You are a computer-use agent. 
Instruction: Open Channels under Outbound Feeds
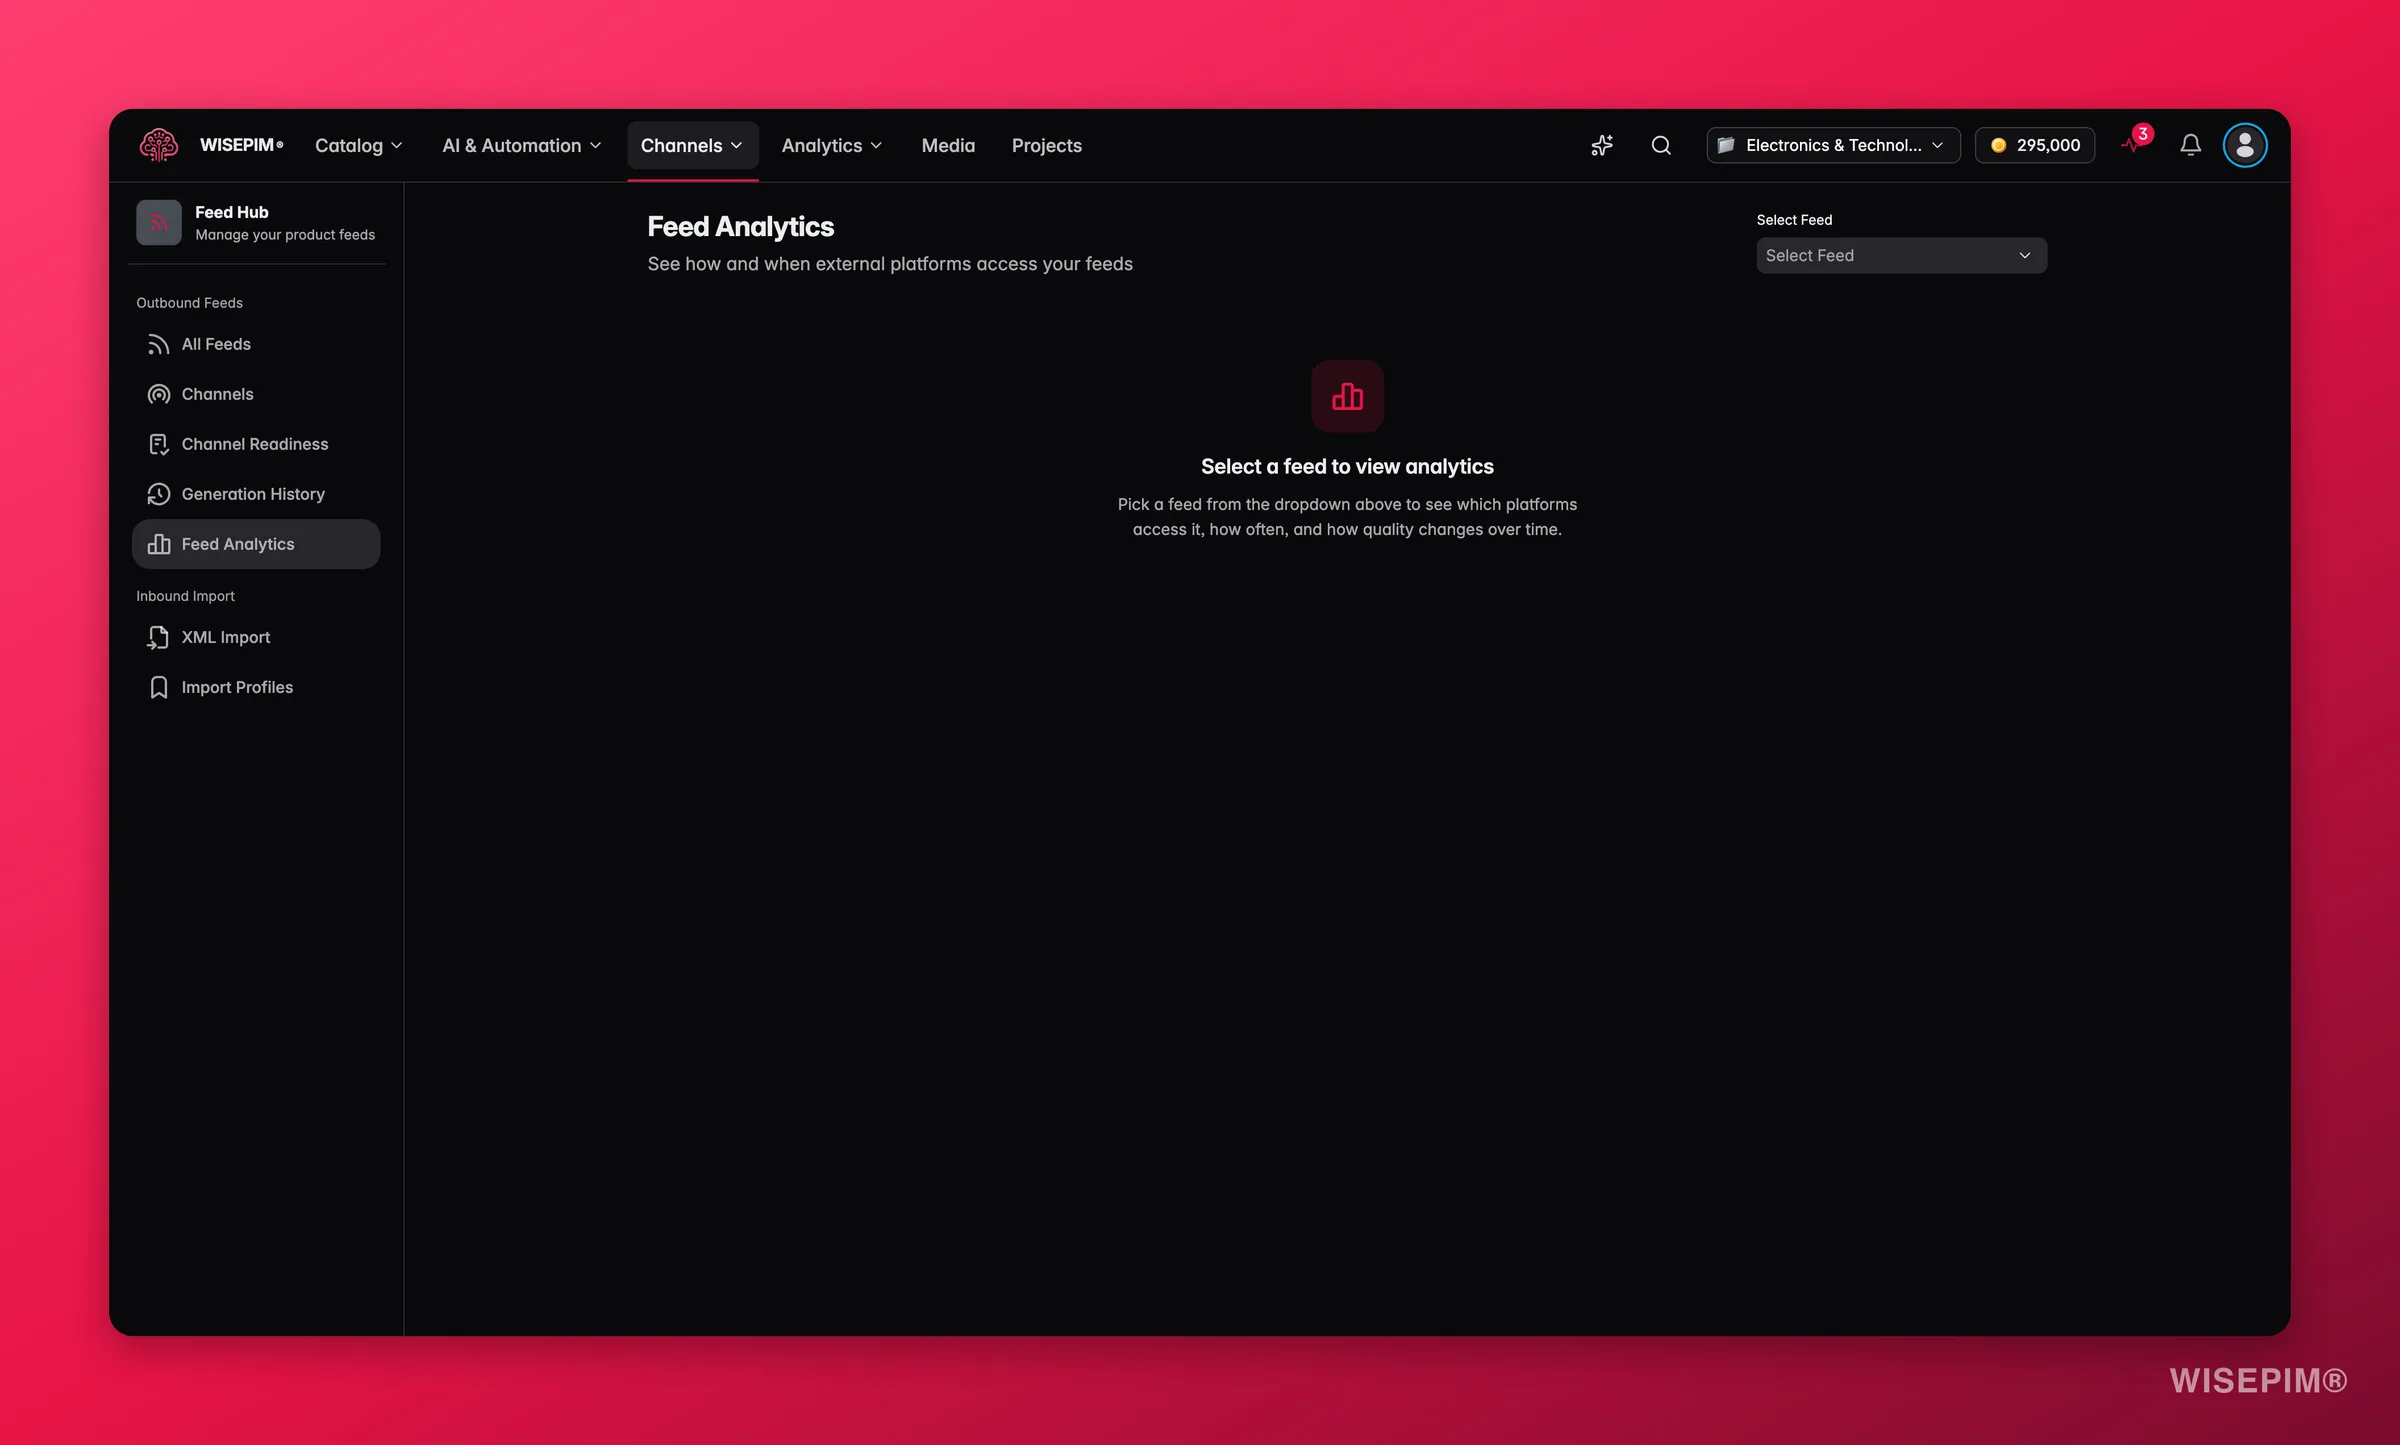(x=256, y=394)
